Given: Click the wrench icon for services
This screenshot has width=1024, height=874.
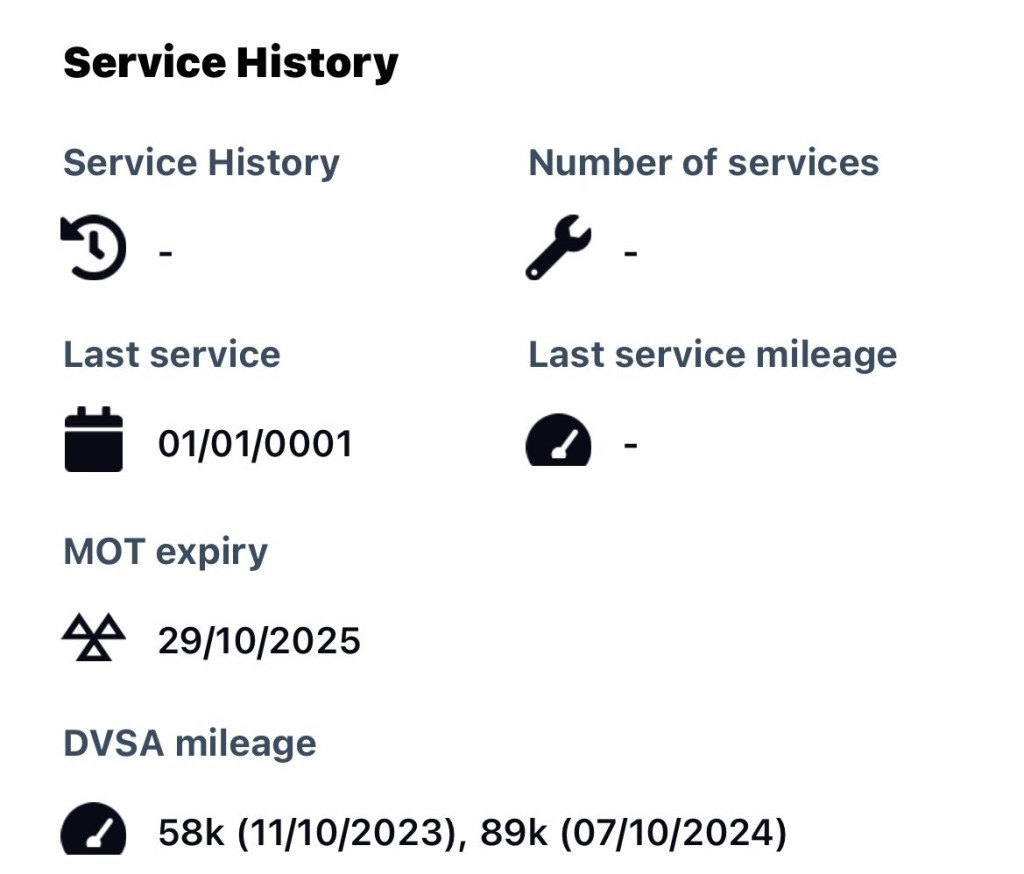Looking at the screenshot, I should click(558, 248).
